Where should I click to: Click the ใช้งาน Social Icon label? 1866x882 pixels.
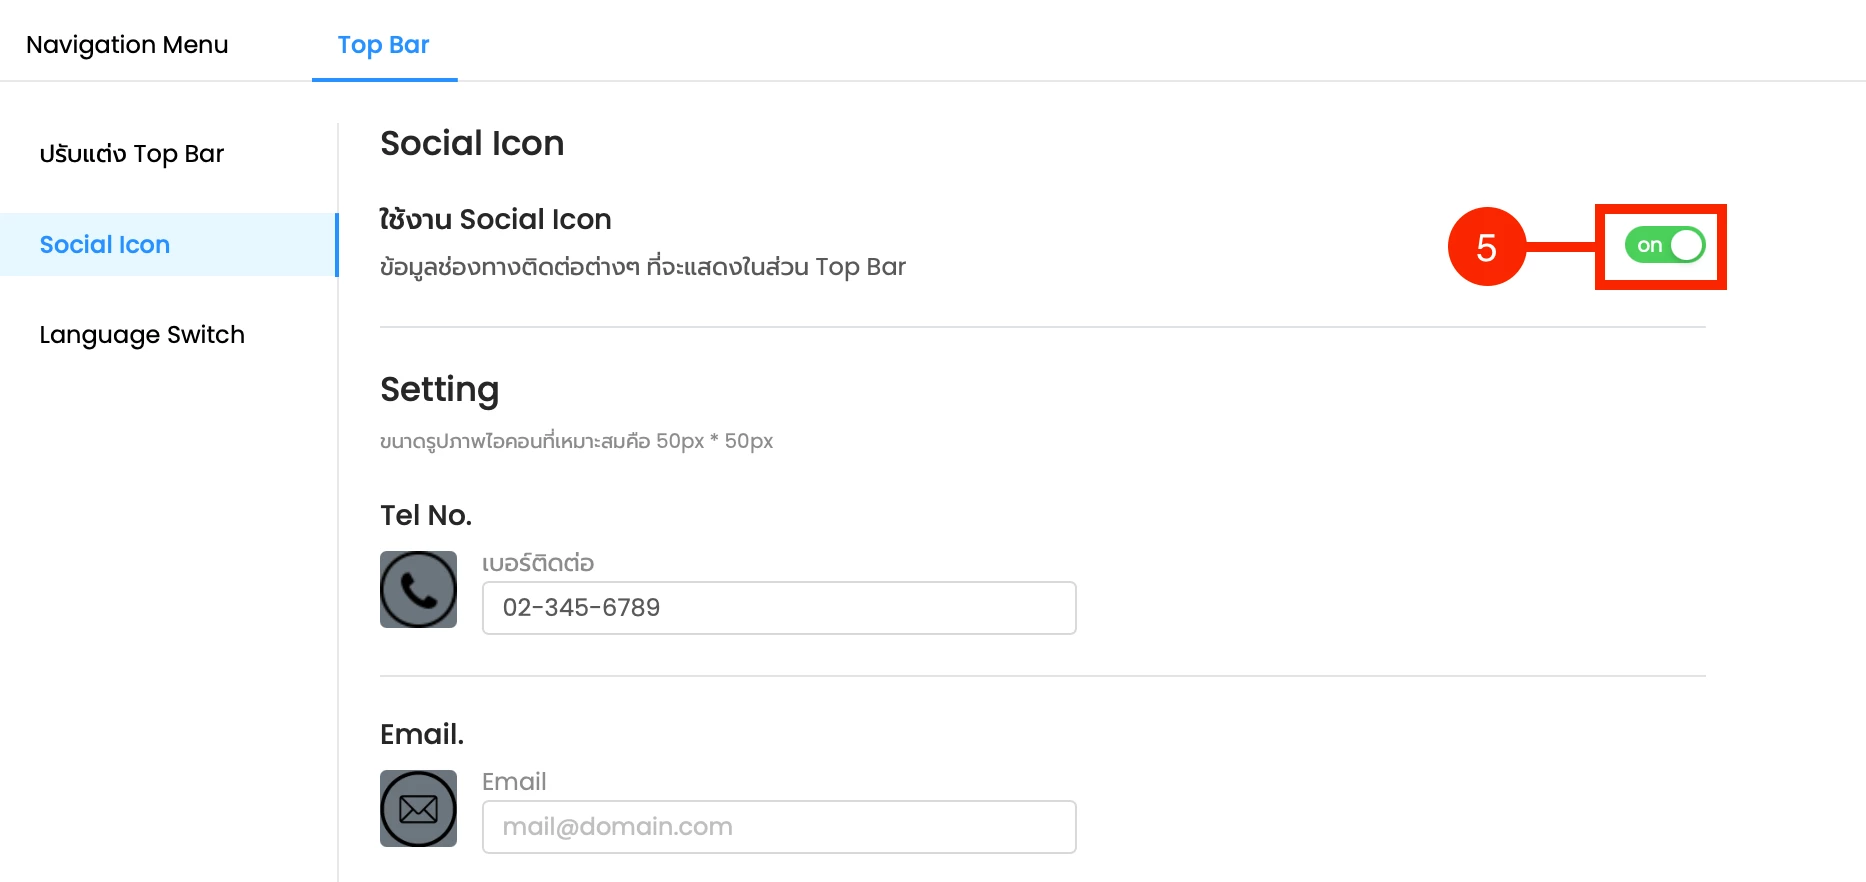495,219
